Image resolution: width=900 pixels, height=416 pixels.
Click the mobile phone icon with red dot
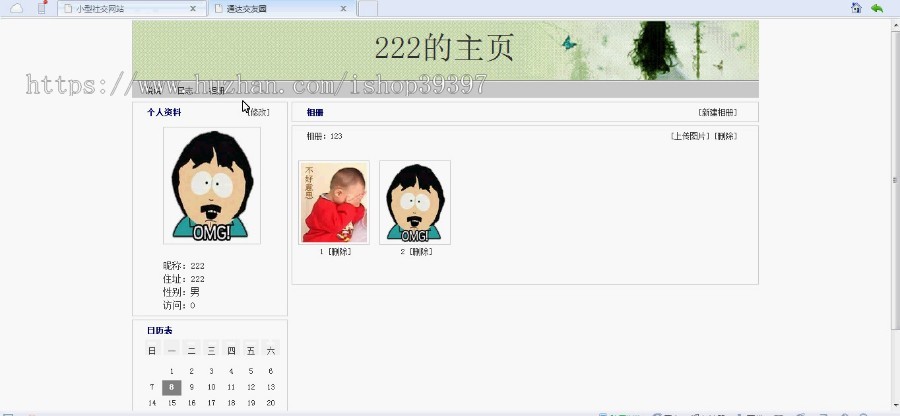point(42,7)
